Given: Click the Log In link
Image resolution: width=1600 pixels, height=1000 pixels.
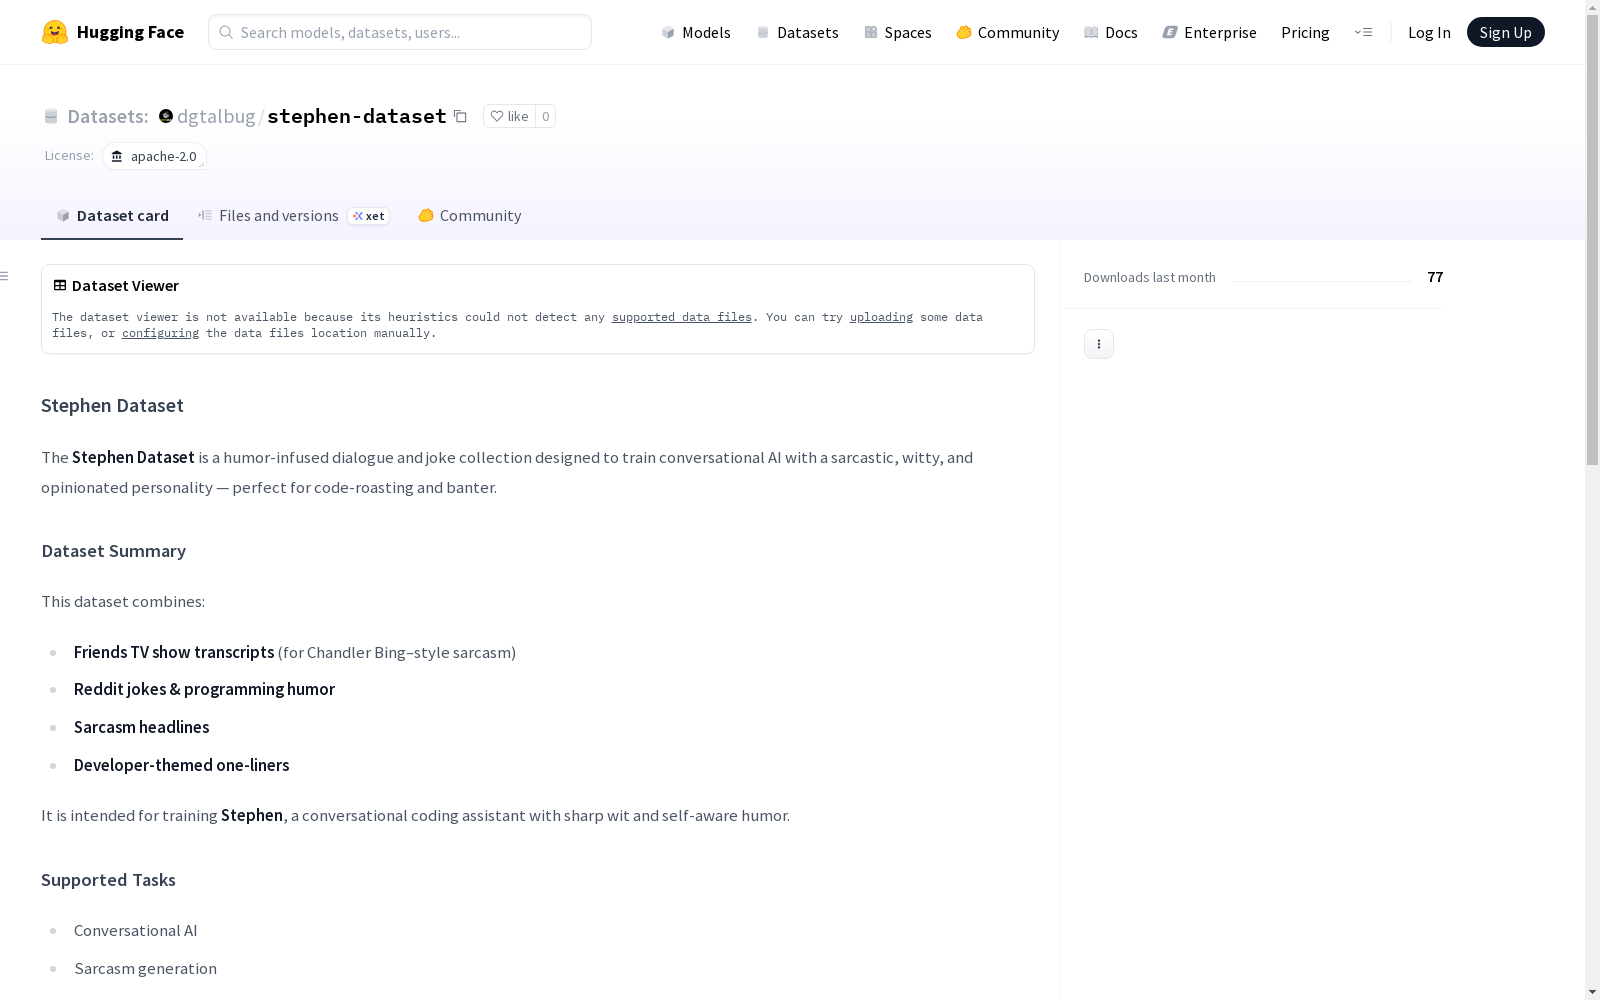Looking at the screenshot, I should pos(1429,32).
